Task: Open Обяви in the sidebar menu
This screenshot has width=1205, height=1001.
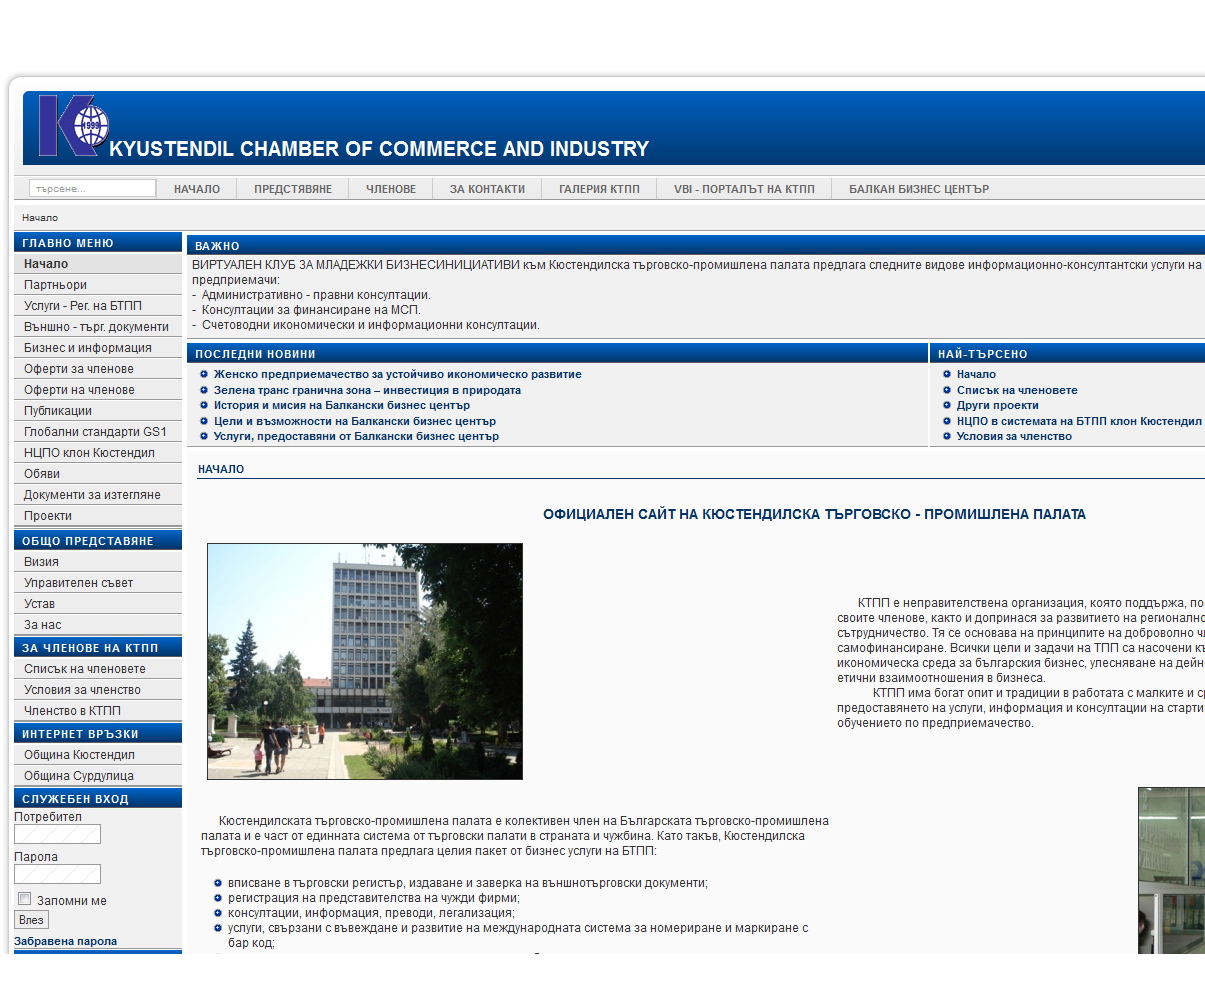Action: pyautogui.click(x=98, y=474)
